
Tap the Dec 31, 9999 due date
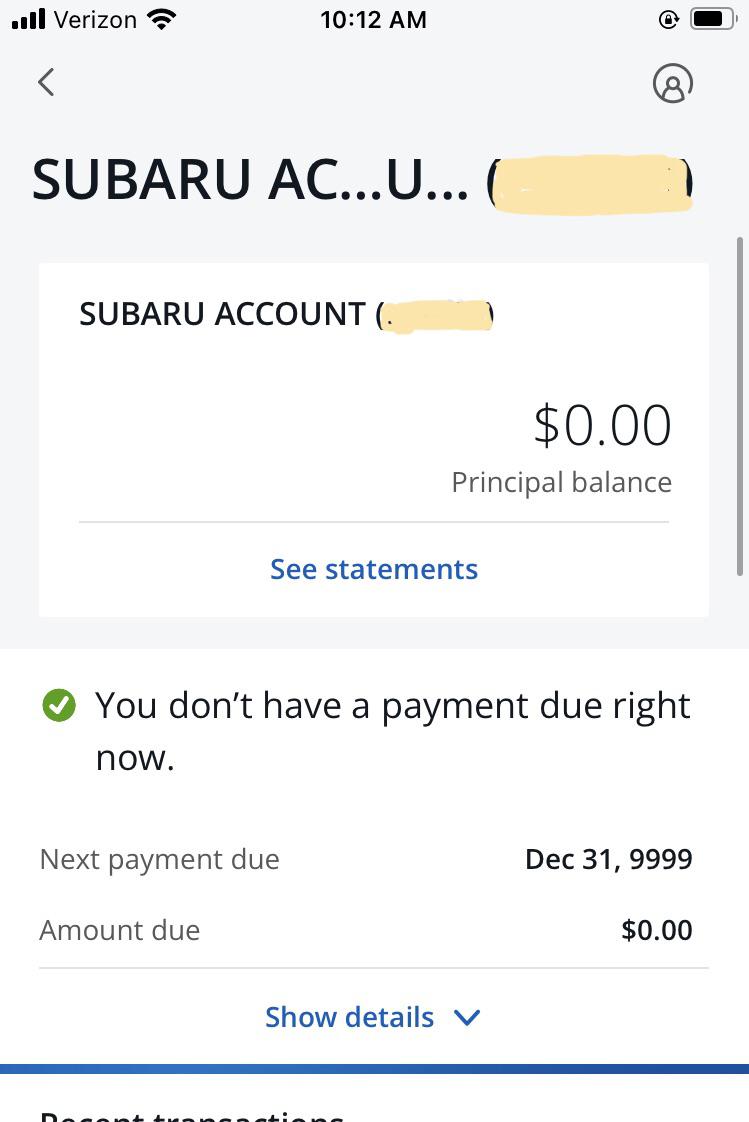608,859
